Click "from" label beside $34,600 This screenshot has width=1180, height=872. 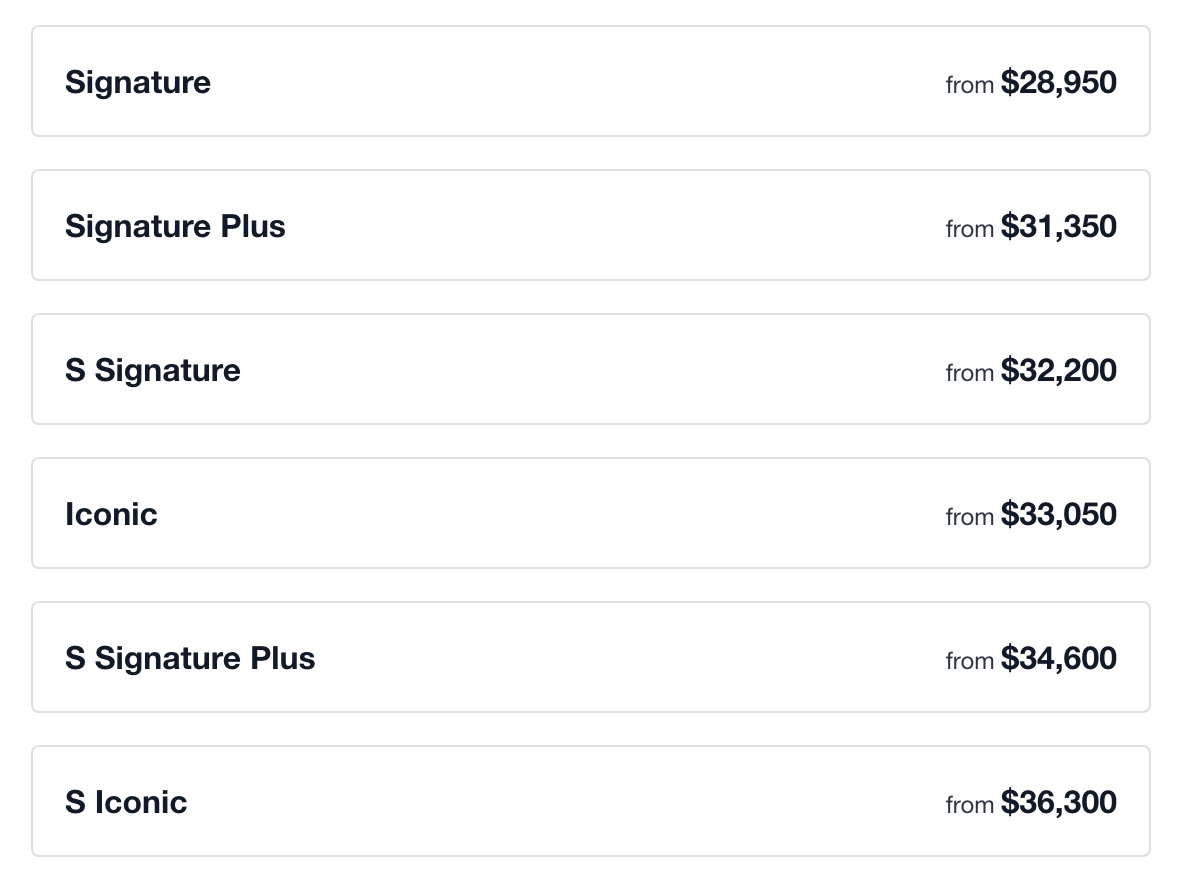click(x=969, y=661)
